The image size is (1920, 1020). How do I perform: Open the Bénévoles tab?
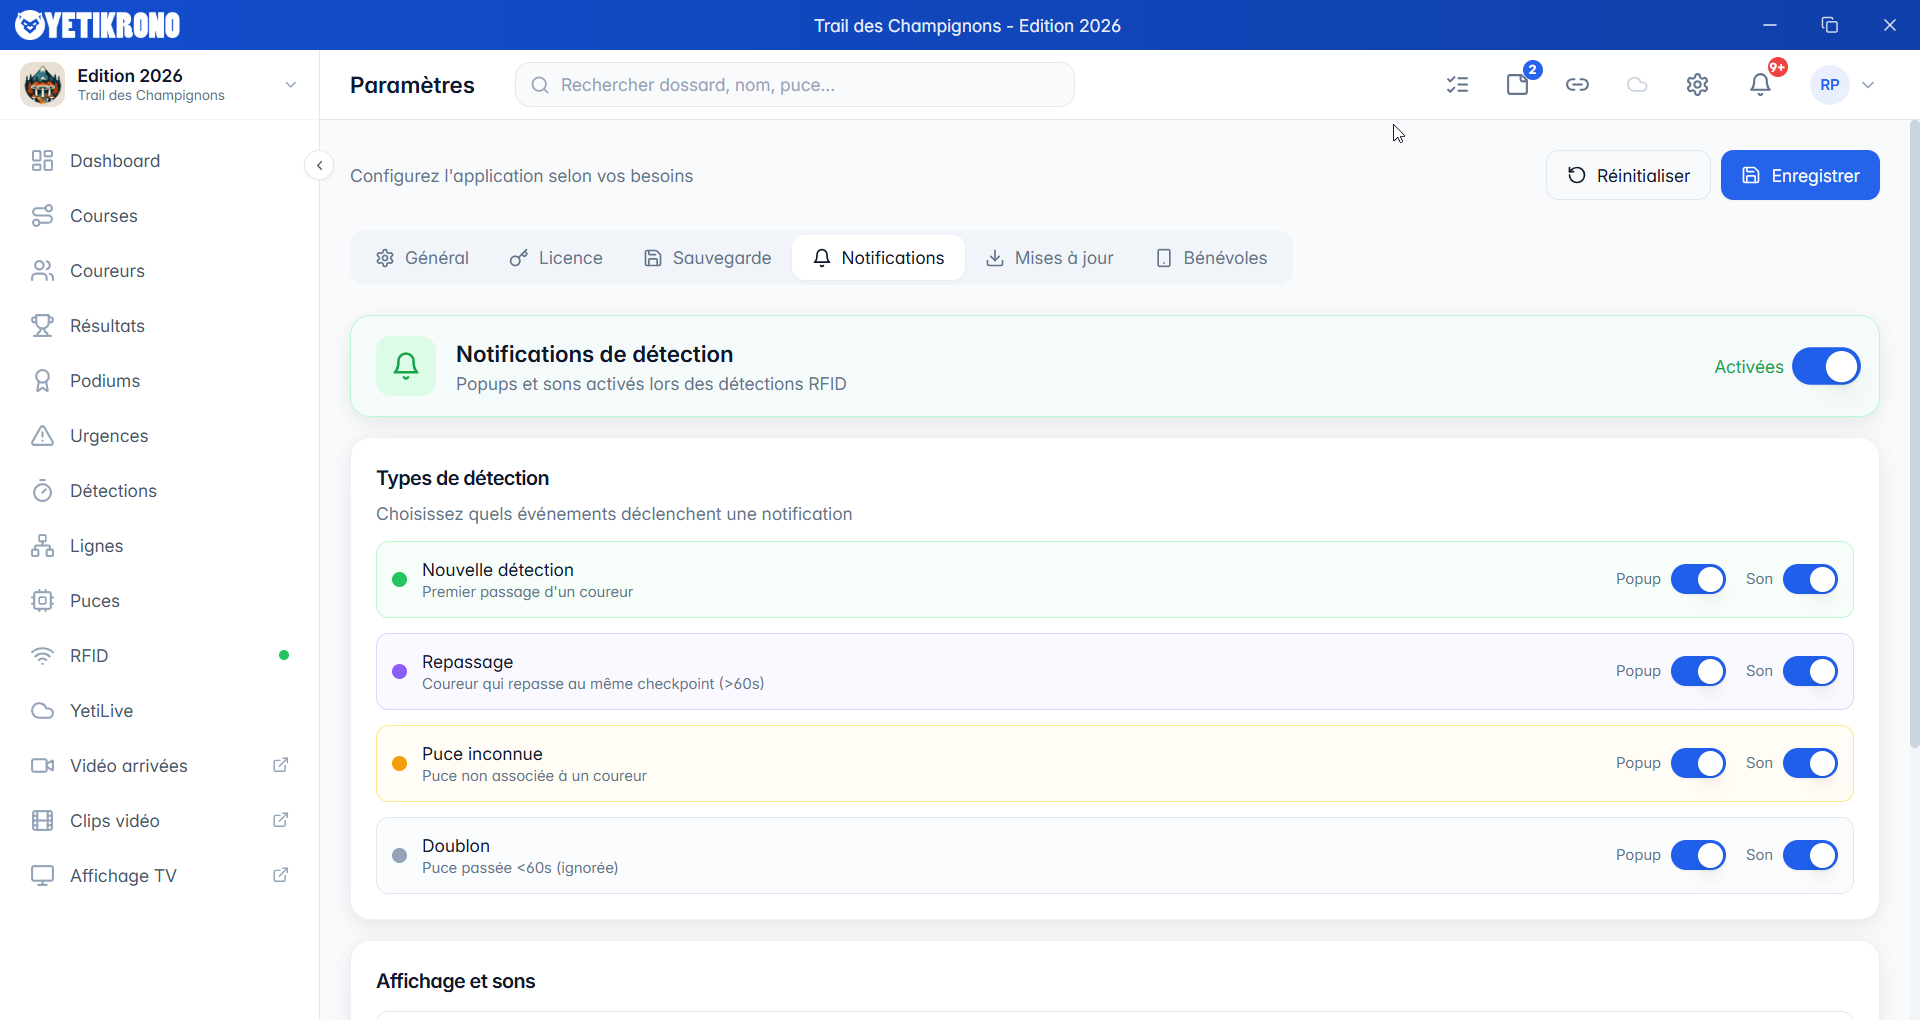click(1211, 257)
